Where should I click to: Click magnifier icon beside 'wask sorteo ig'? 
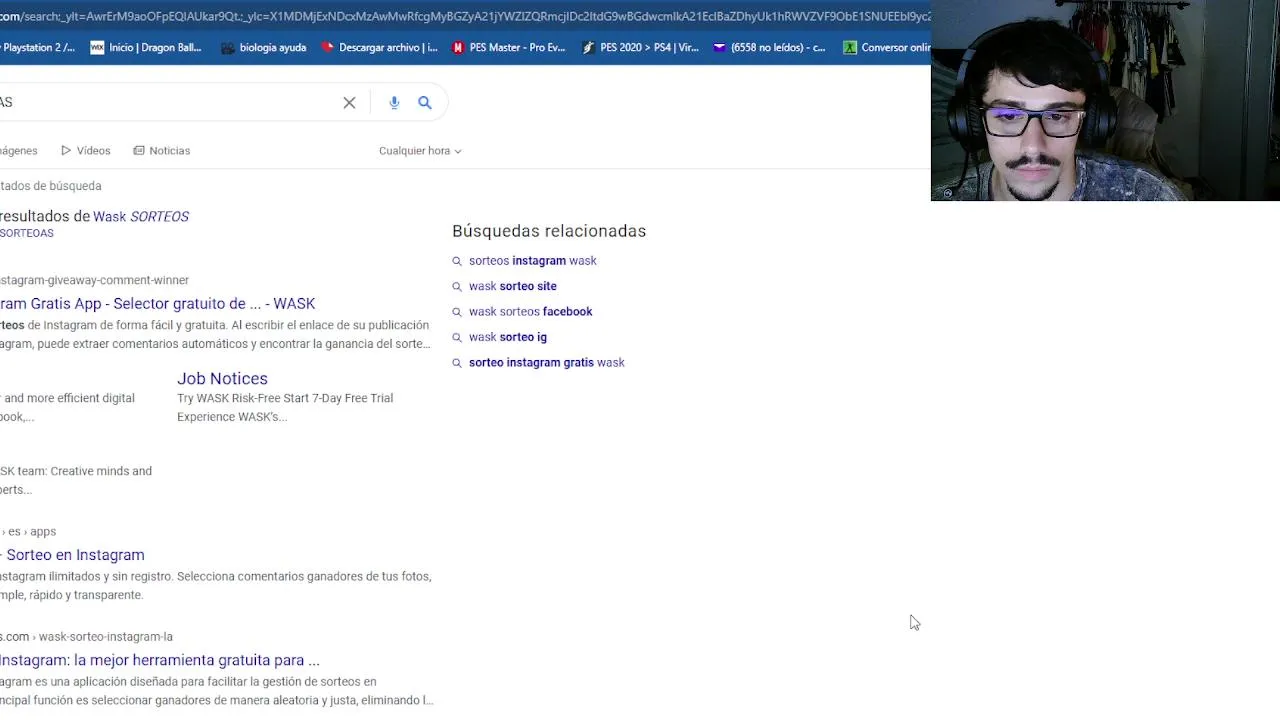pyautogui.click(x=457, y=338)
